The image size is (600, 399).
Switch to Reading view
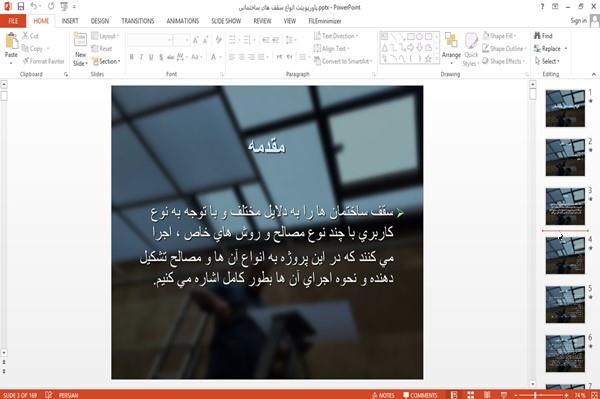[x=487, y=395]
